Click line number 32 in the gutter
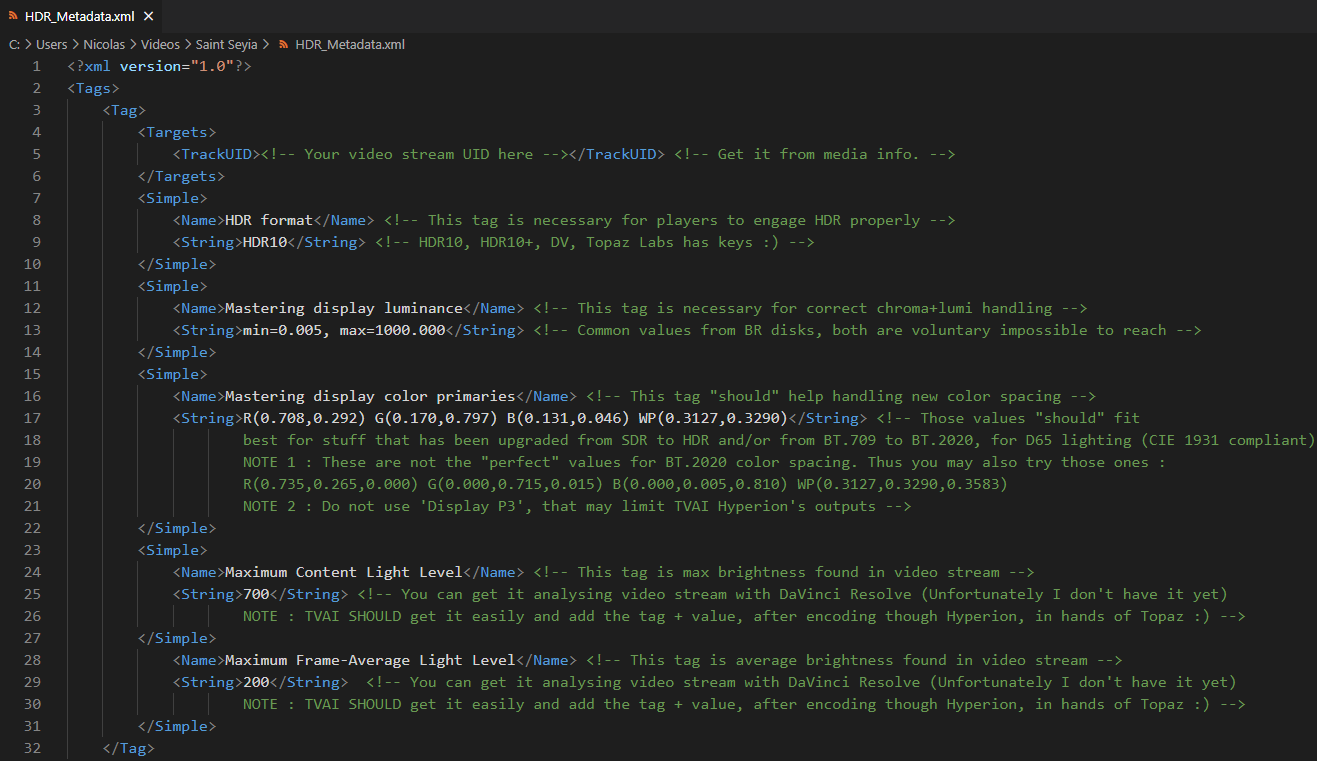Screen dimensions: 1317x761 point(32,748)
